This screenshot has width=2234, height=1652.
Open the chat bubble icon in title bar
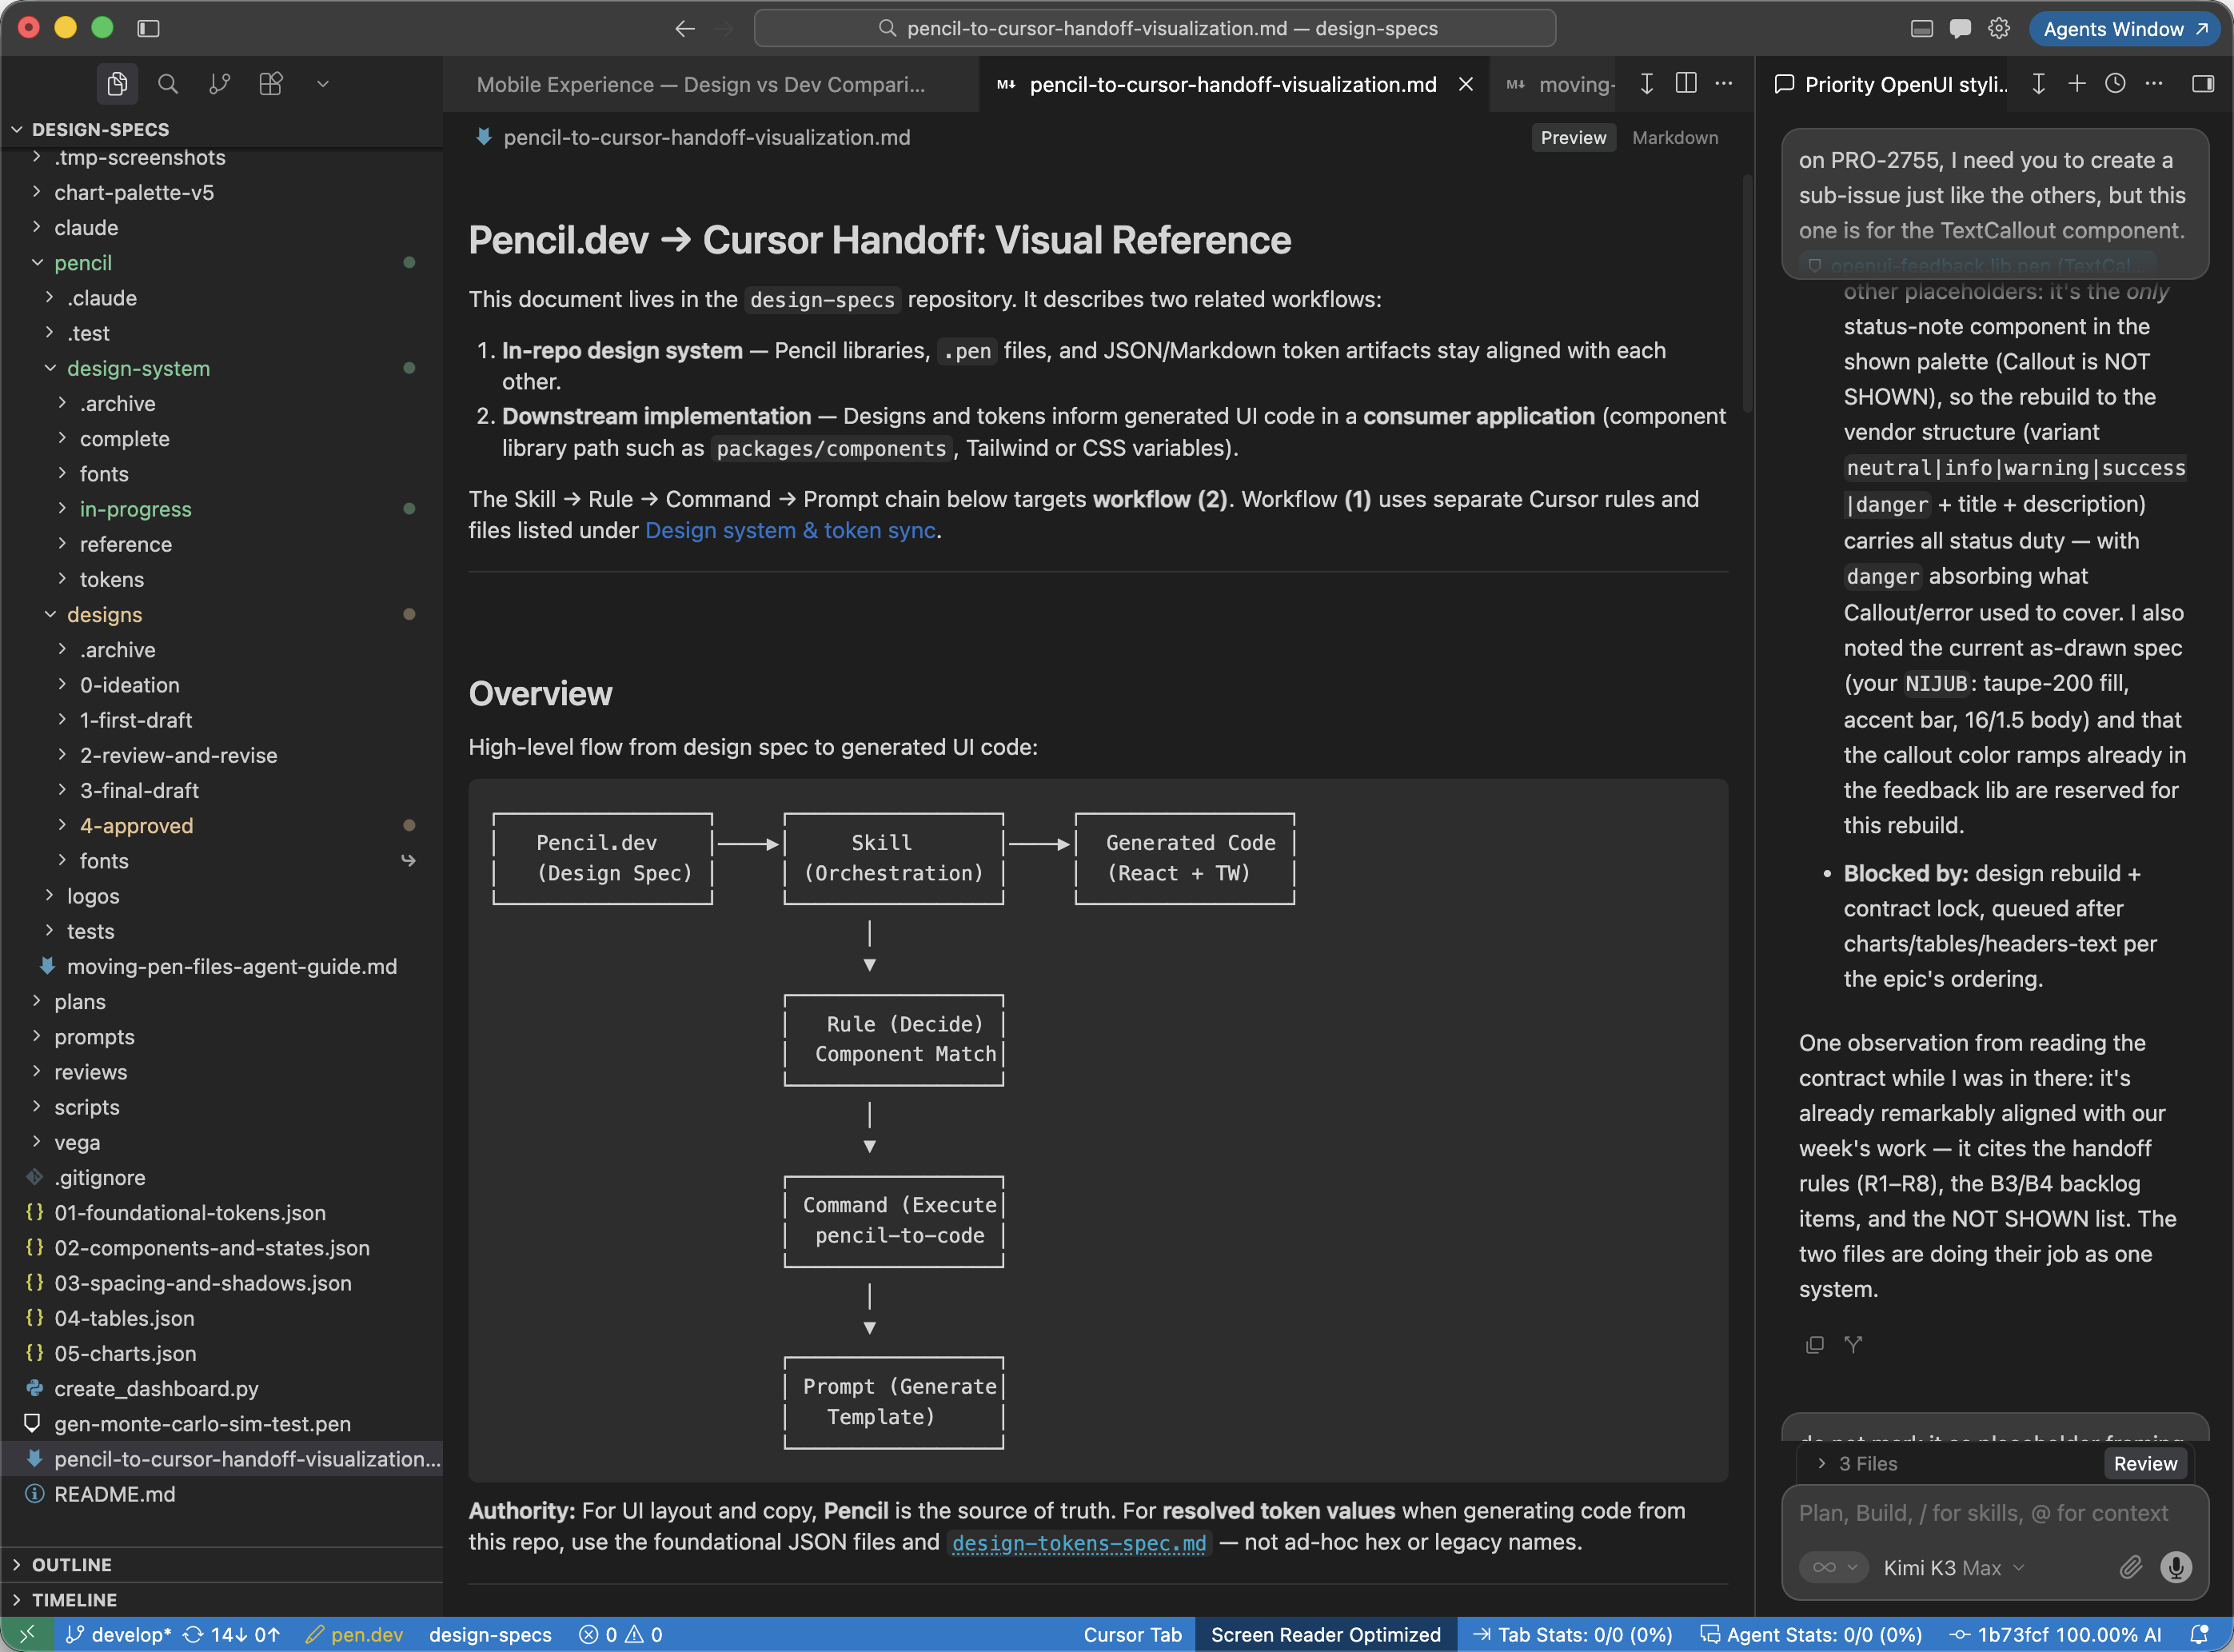pos(1960,28)
